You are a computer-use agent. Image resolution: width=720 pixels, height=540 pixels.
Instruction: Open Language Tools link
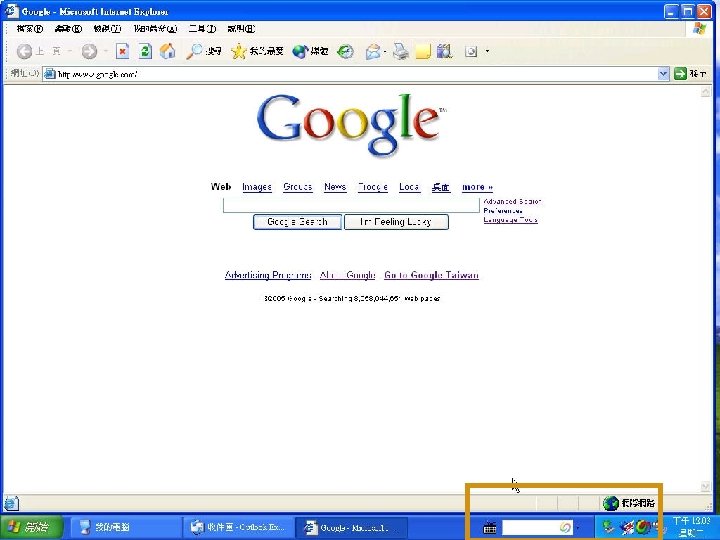510,219
